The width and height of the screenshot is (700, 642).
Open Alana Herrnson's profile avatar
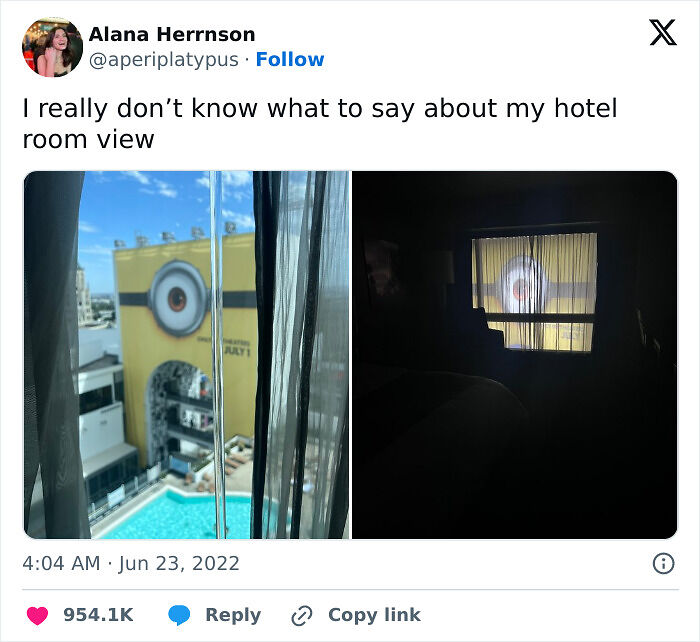(x=52, y=47)
